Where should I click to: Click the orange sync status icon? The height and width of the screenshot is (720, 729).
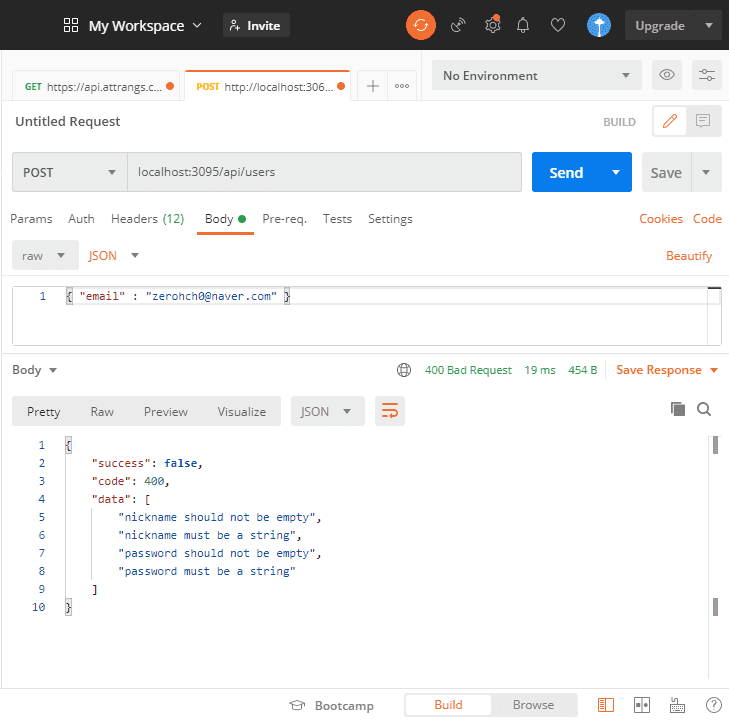pyautogui.click(x=421, y=25)
